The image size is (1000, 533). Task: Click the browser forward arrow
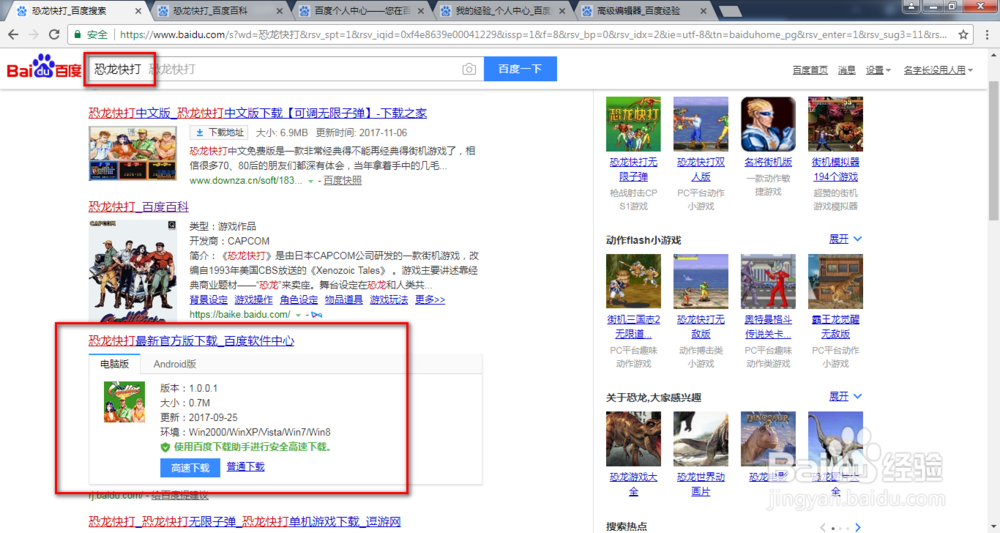tap(33, 34)
